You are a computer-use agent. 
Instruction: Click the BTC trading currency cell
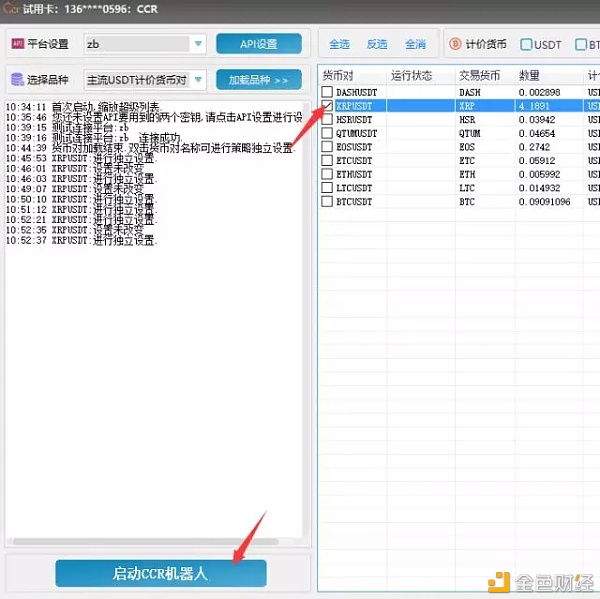[467, 202]
